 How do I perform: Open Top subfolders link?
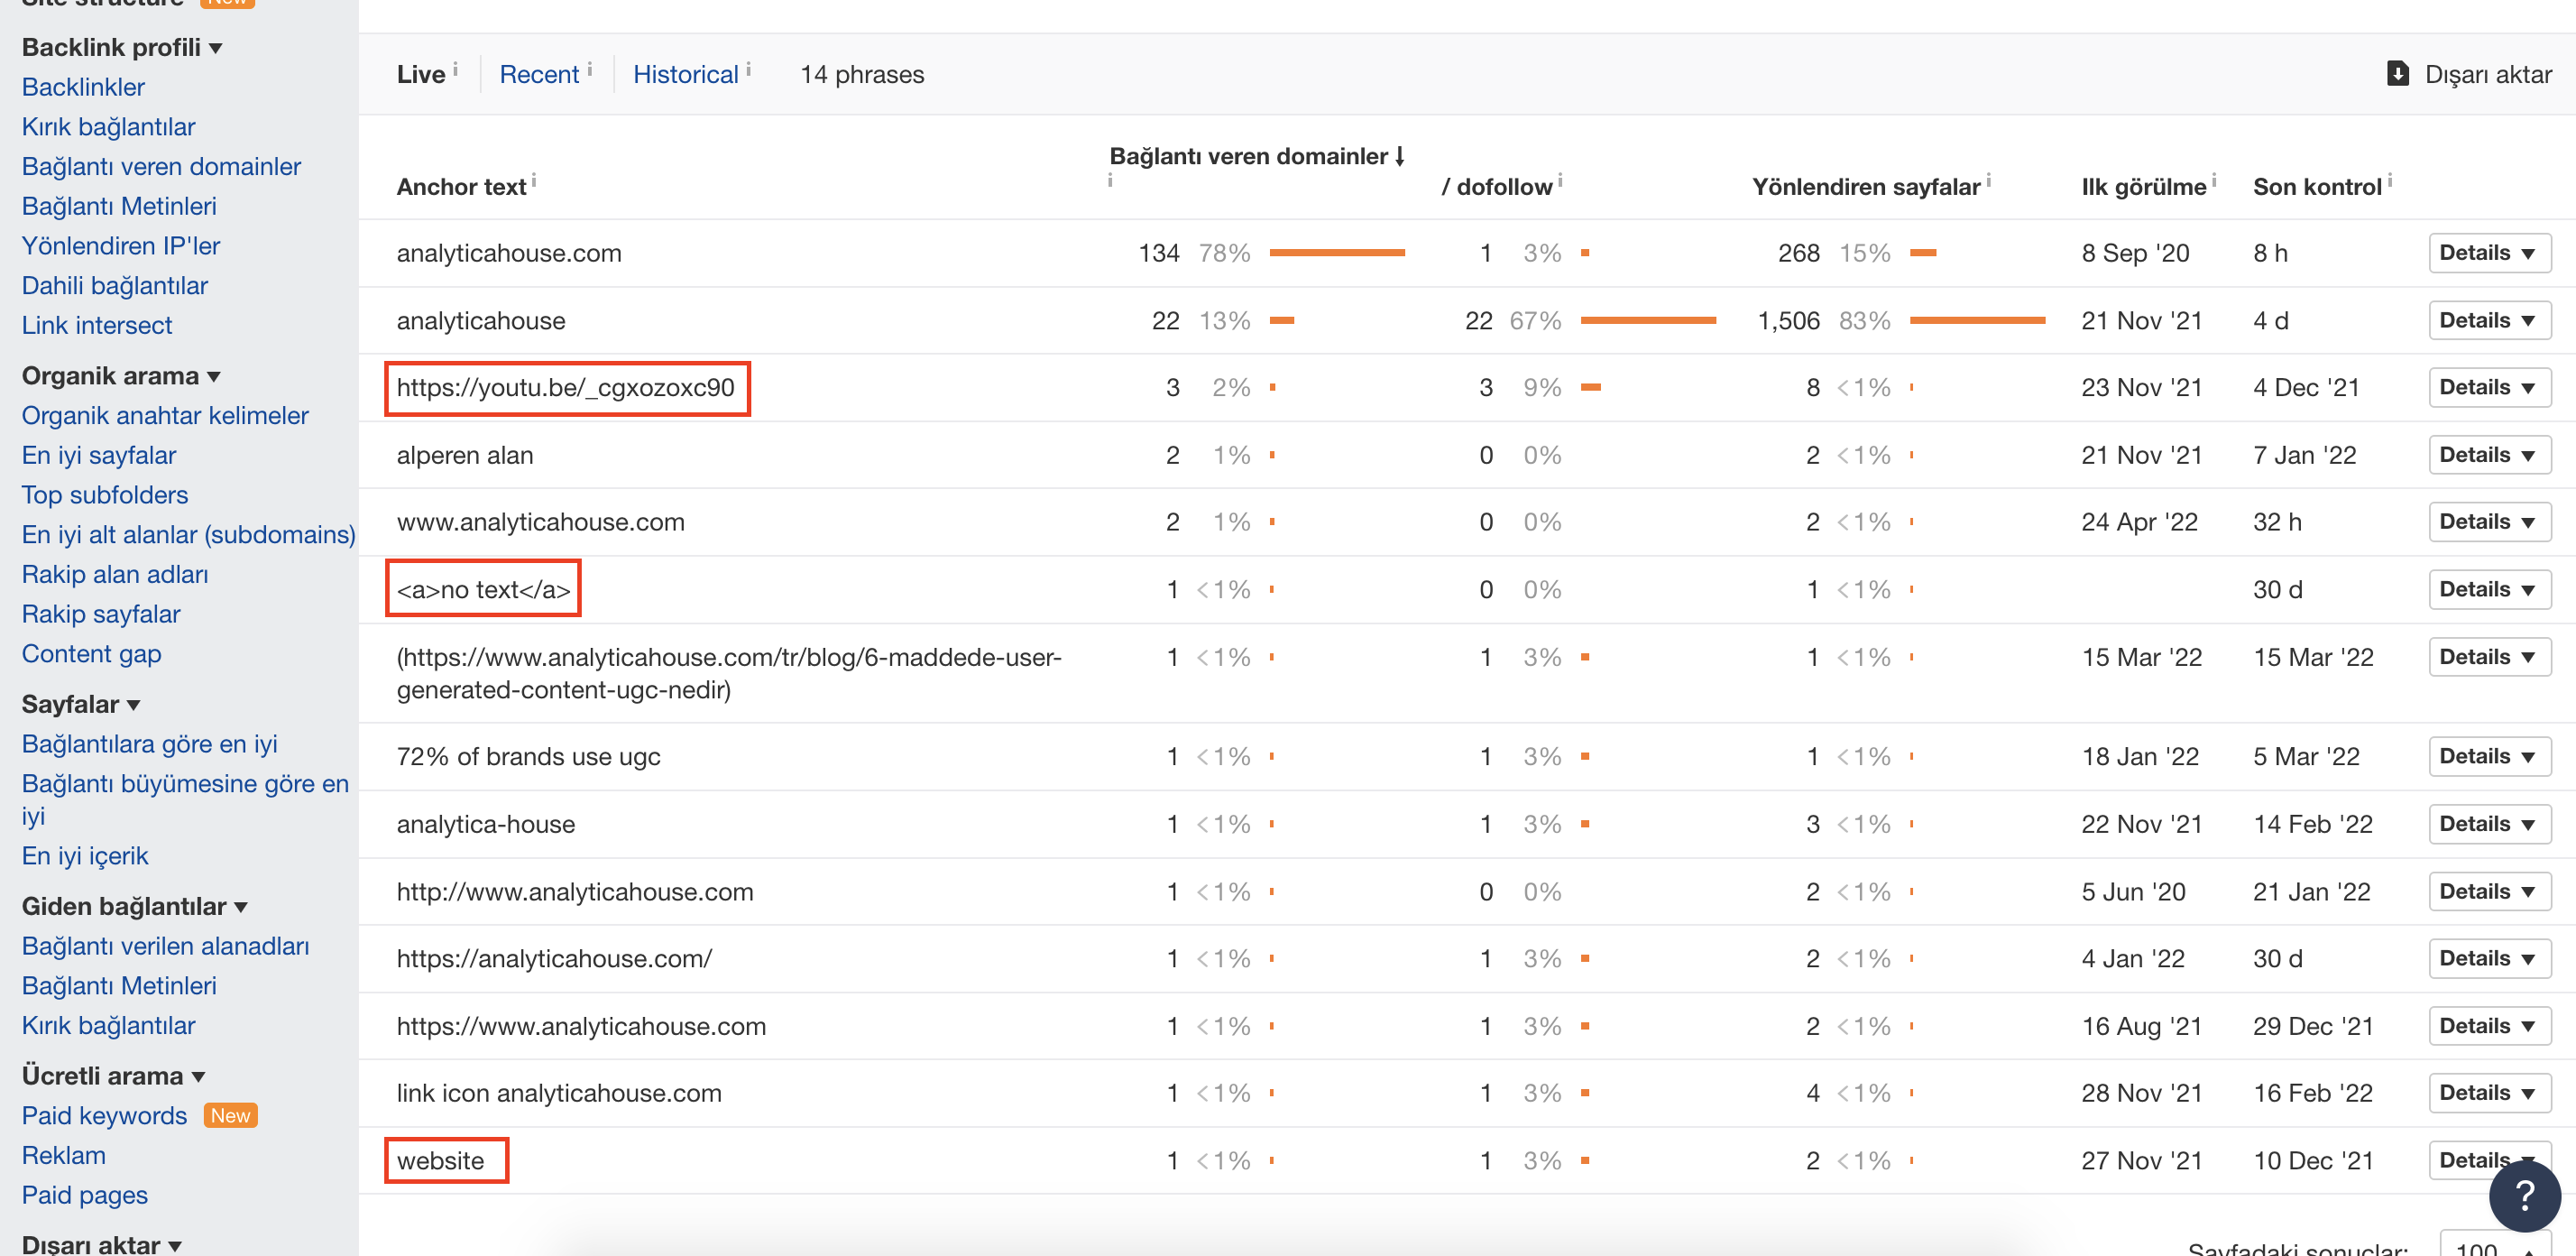[105, 495]
